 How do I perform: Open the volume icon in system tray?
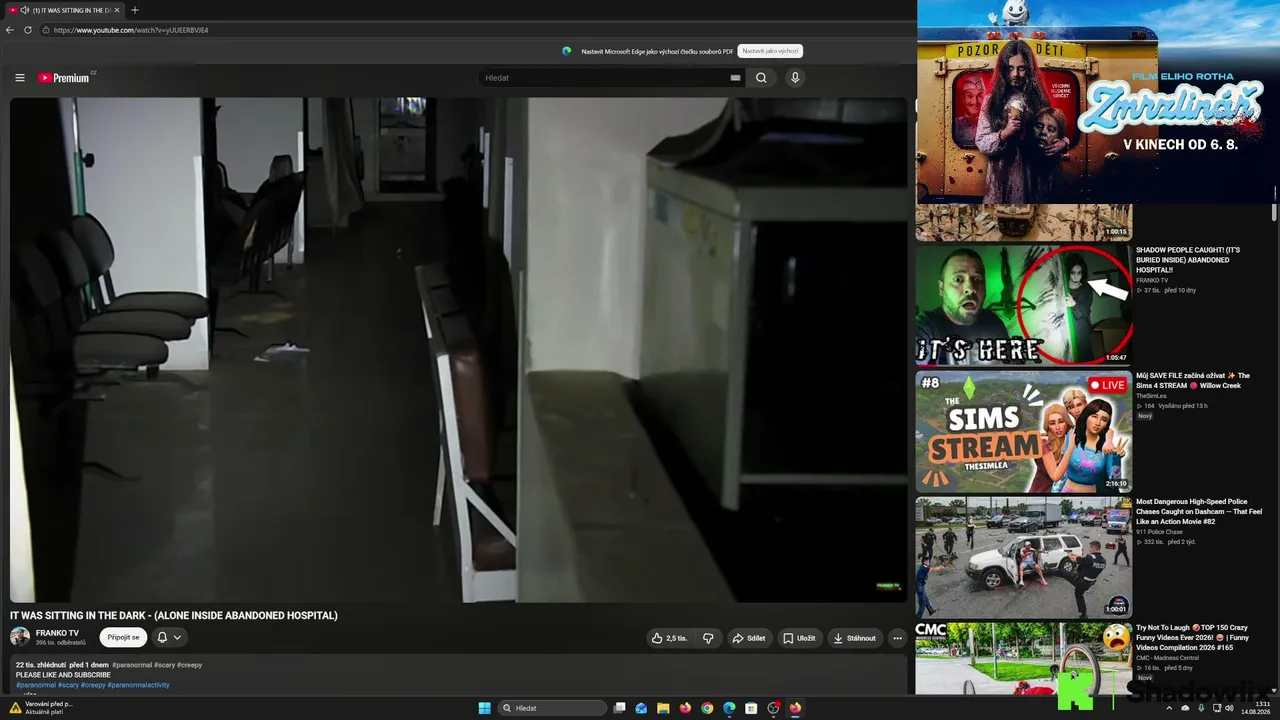click(x=1229, y=708)
